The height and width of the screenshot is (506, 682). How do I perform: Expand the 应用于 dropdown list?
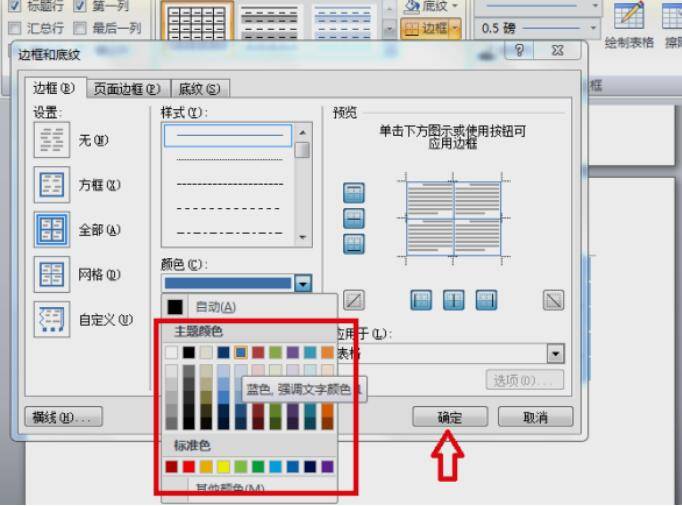click(x=555, y=353)
